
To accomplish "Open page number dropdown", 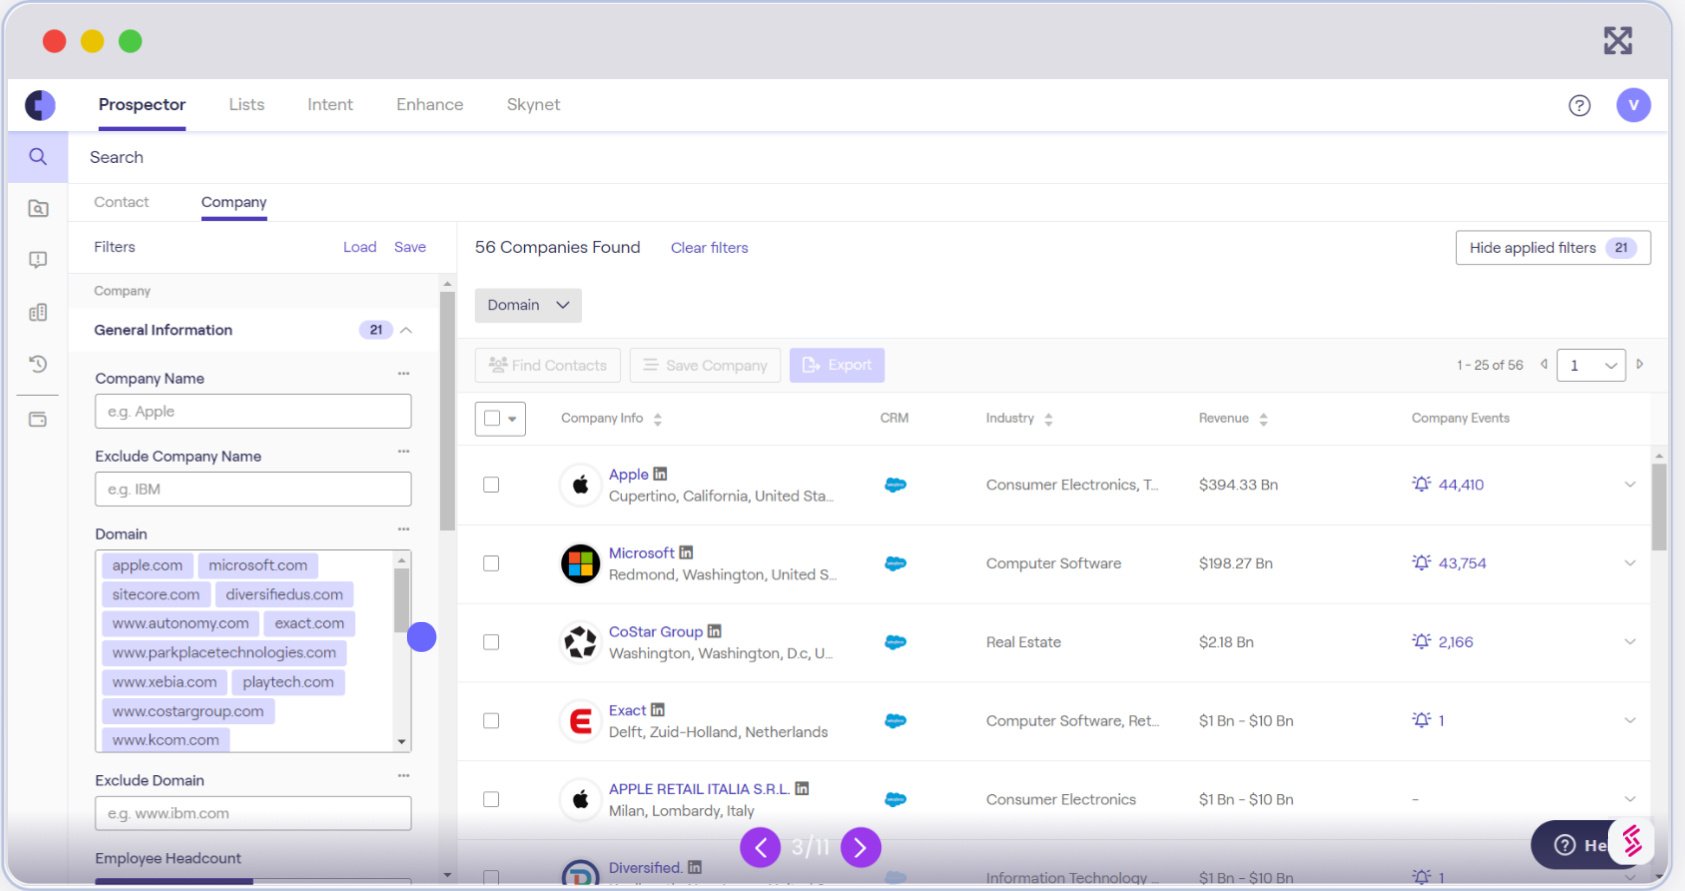I will (1591, 365).
